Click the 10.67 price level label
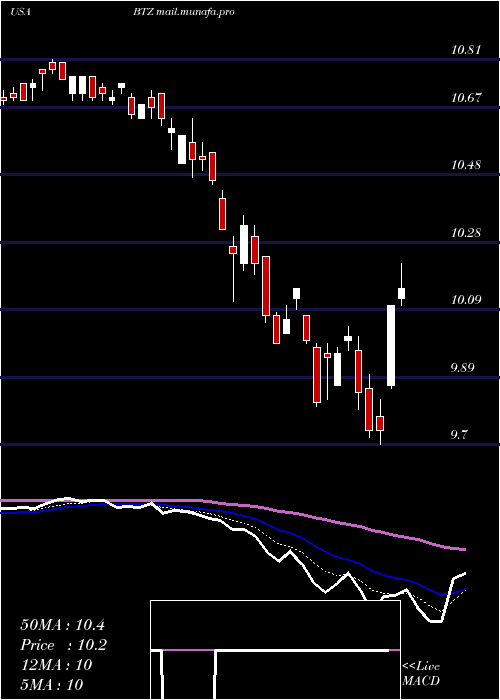 pos(466,97)
